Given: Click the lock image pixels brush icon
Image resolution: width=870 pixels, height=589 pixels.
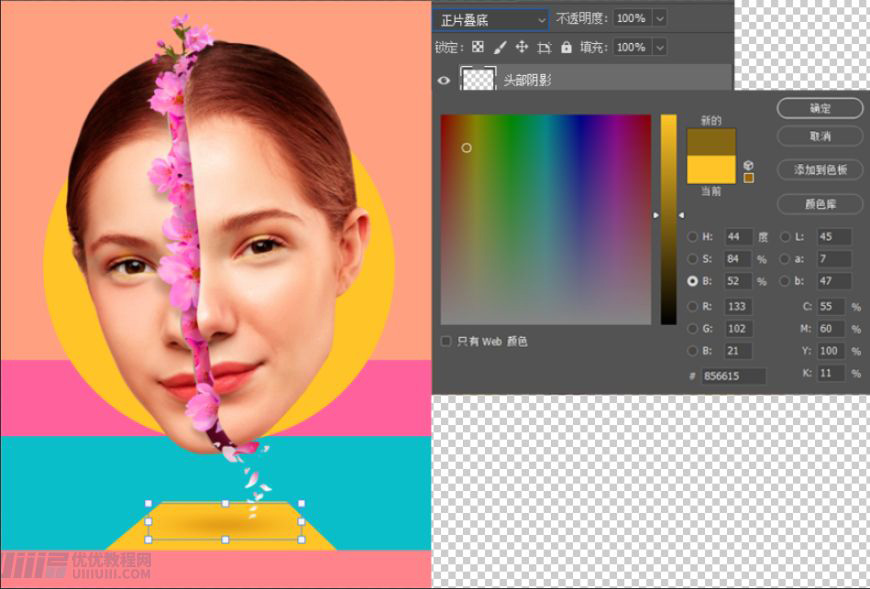Looking at the screenshot, I should click(501, 47).
